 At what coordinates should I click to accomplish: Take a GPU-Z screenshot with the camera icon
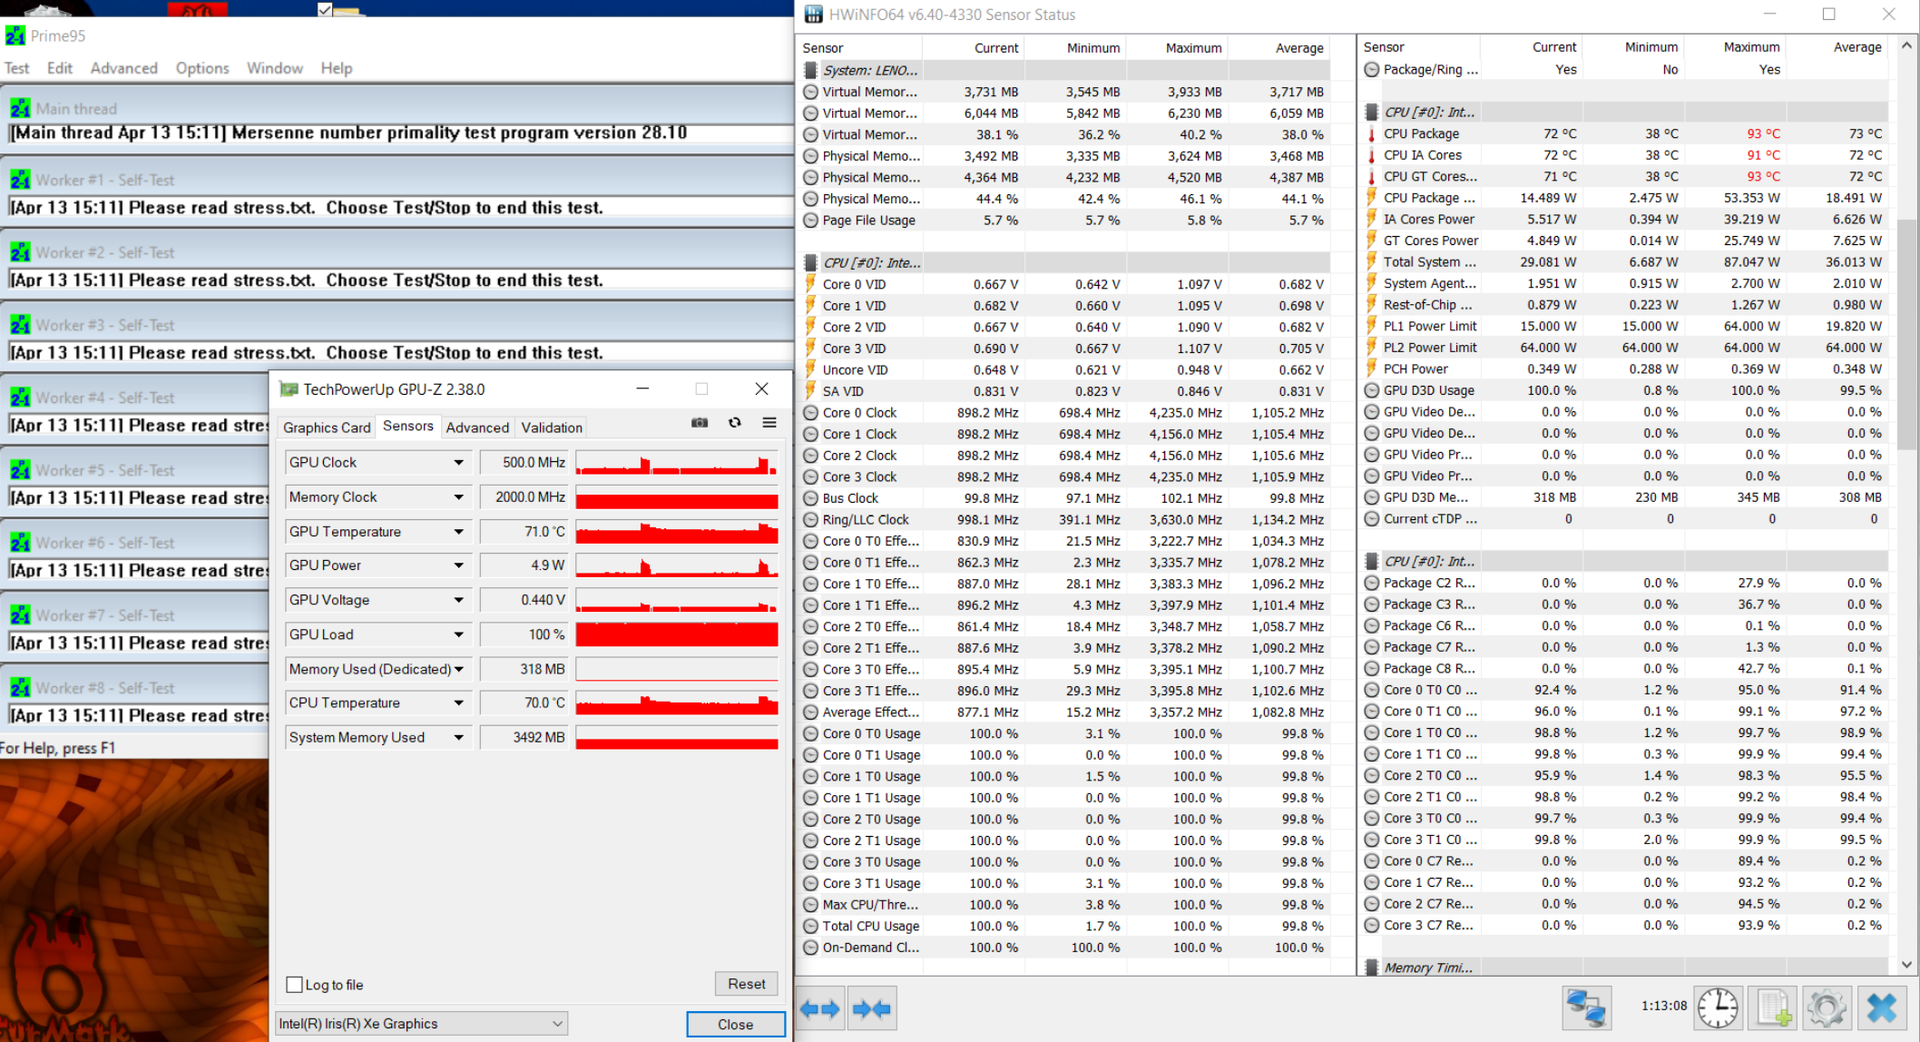point(700,423)
